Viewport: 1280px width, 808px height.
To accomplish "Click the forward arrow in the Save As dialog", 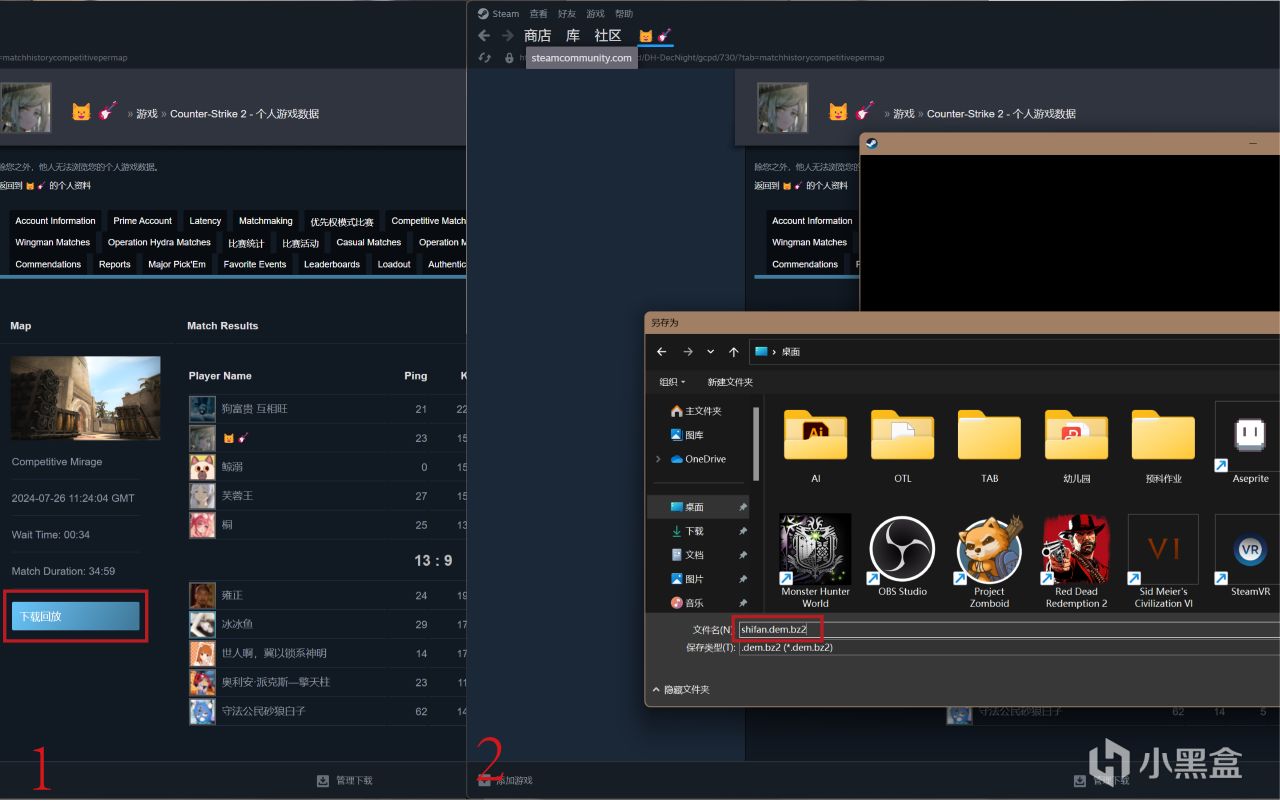I will [687, 352].
